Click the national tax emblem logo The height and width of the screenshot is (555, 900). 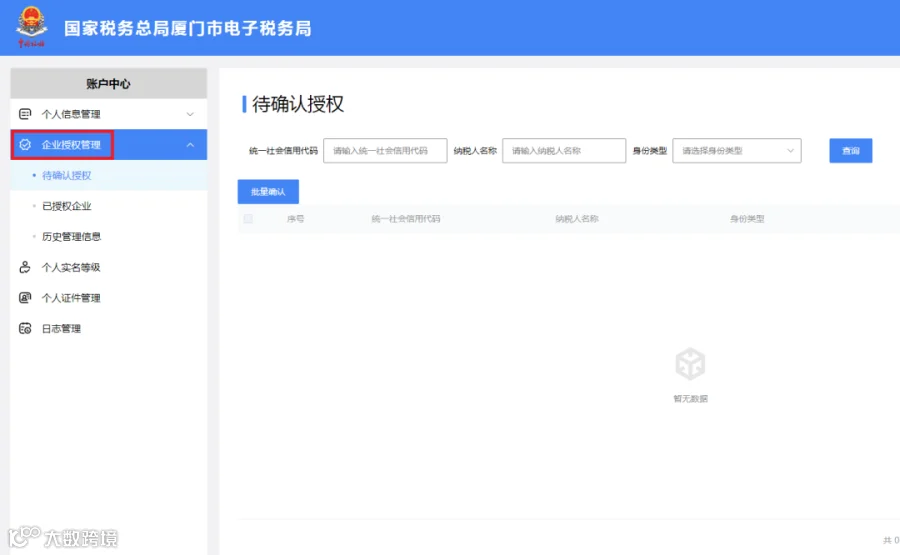tap(31, 26)
